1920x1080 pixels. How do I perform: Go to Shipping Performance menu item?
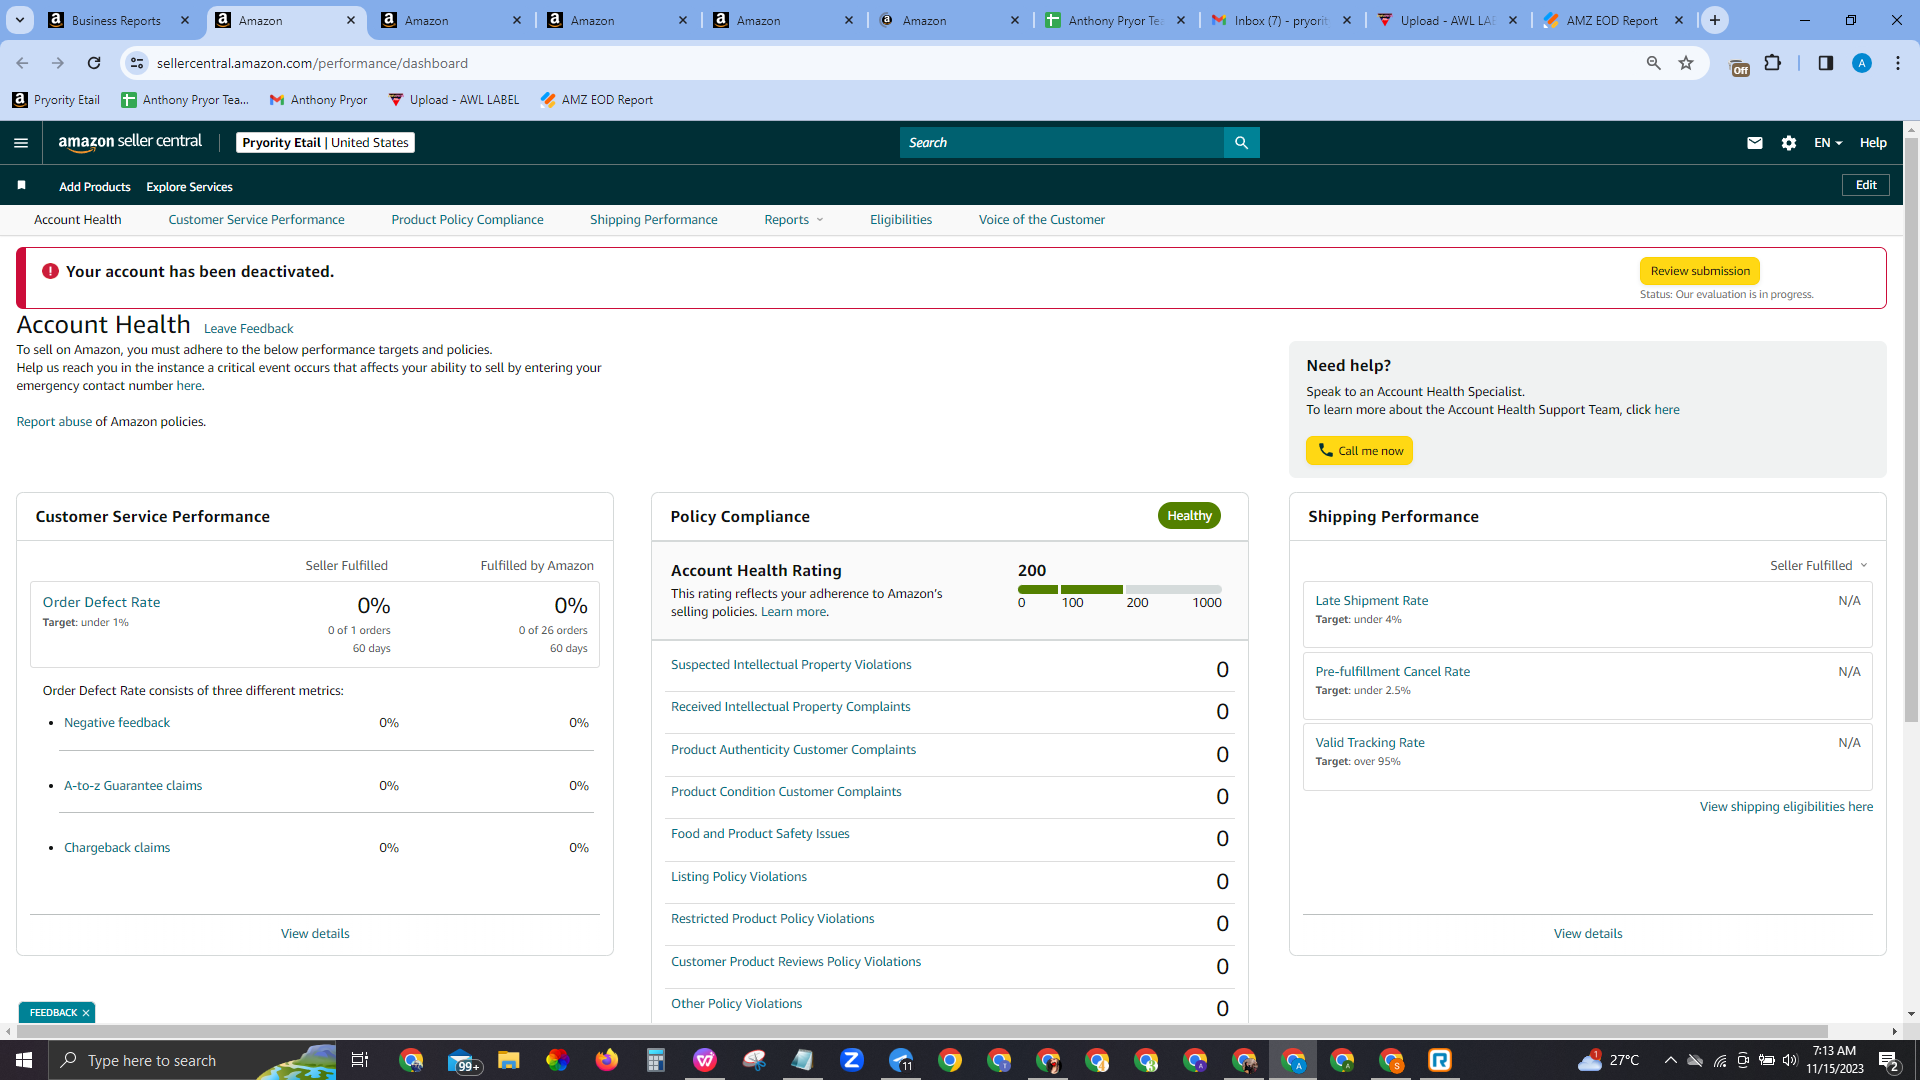[x=653, y=220]
